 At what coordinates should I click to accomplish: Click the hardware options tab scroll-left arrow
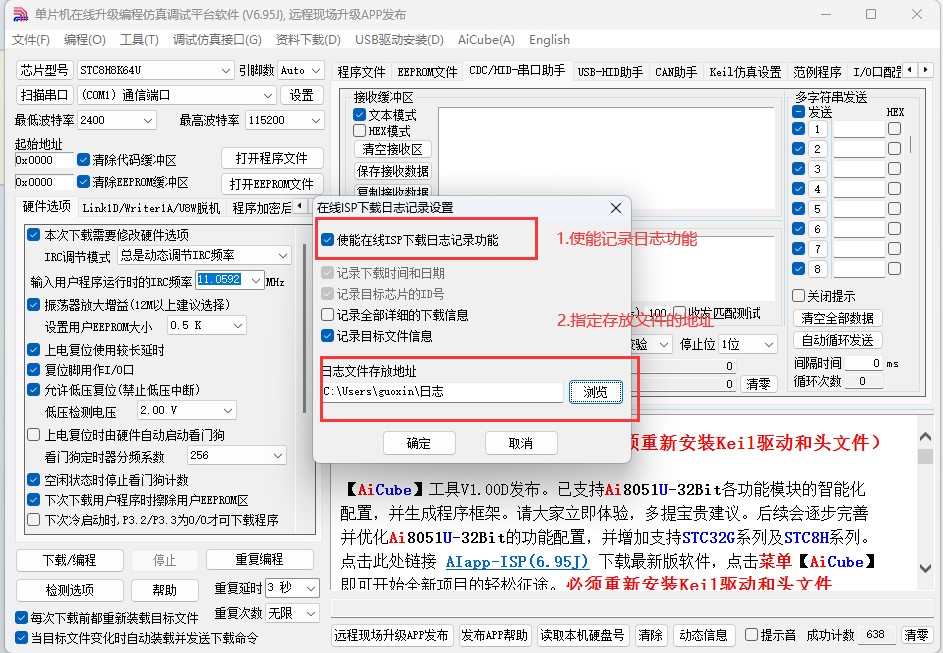(x=299, y=207)
